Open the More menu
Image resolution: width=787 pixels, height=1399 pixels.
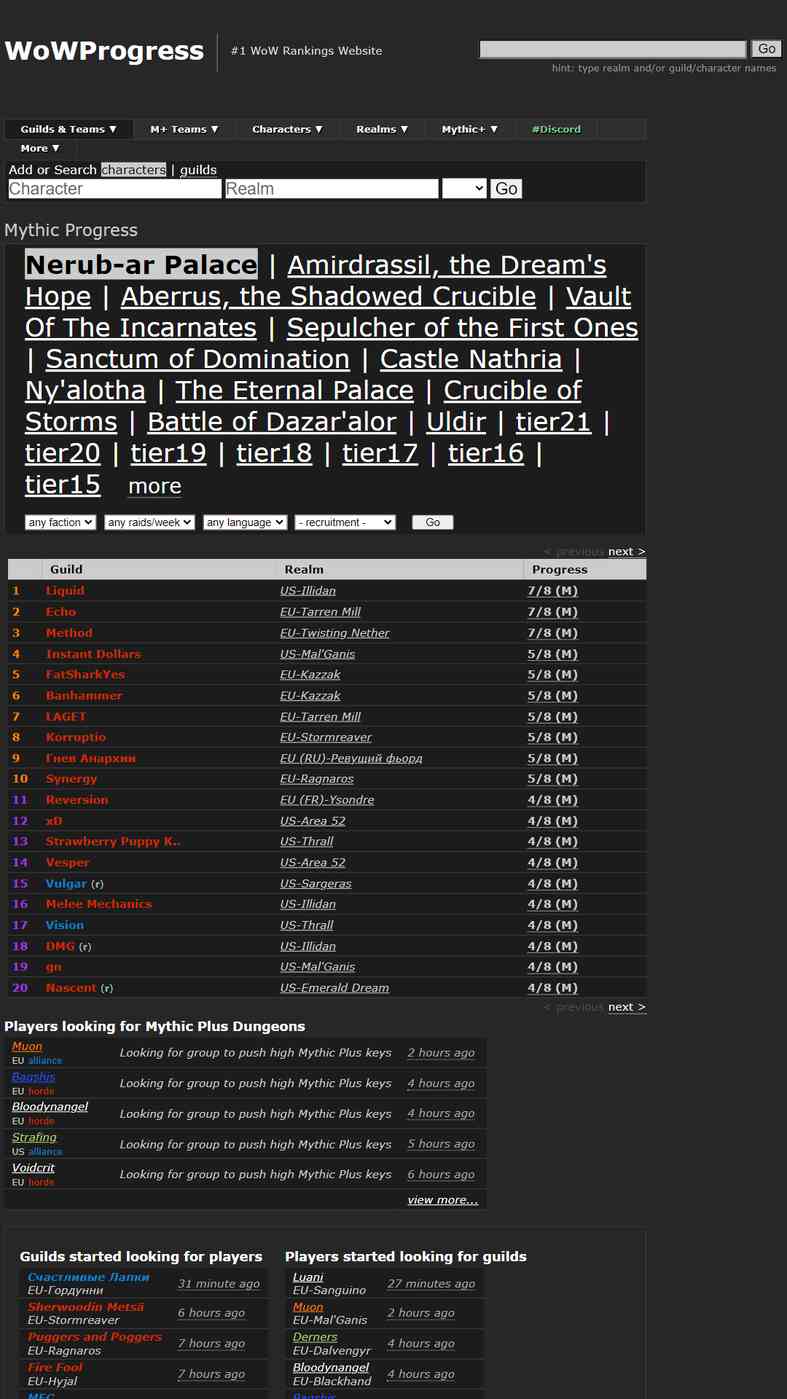(40, 148)
